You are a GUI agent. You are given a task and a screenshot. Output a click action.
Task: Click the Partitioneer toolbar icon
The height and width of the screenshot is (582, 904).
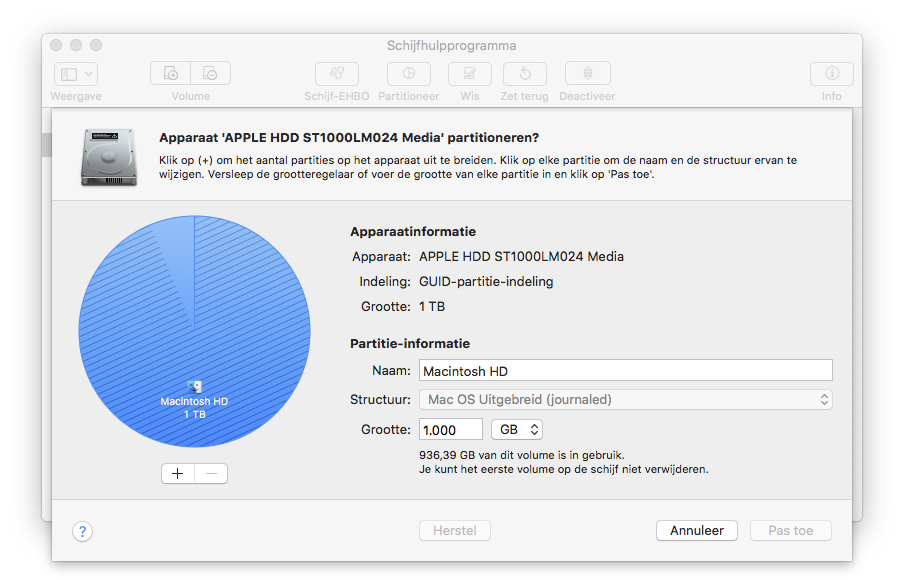point(409,73)
